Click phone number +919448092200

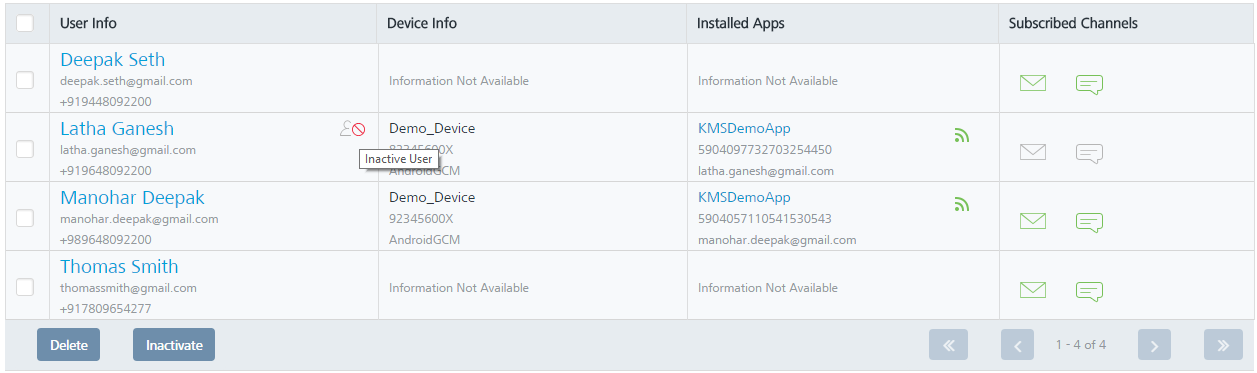point(106,102)
